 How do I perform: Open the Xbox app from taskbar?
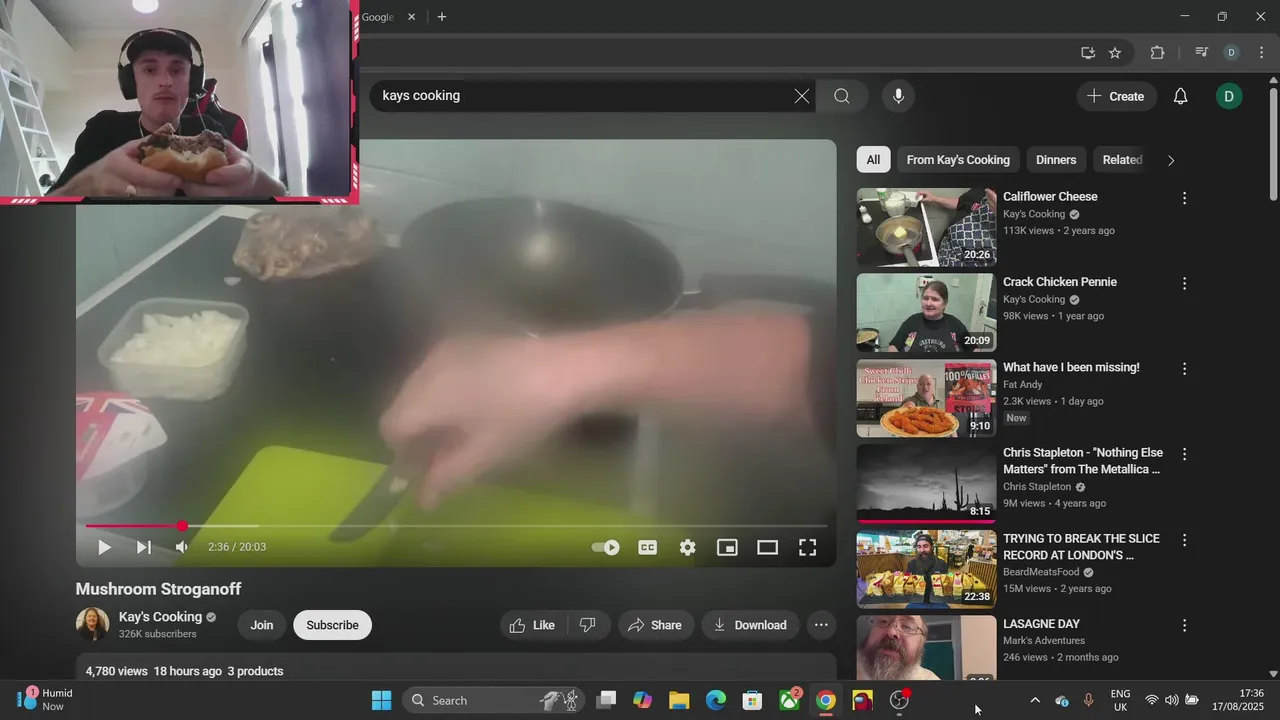[789, 700]
